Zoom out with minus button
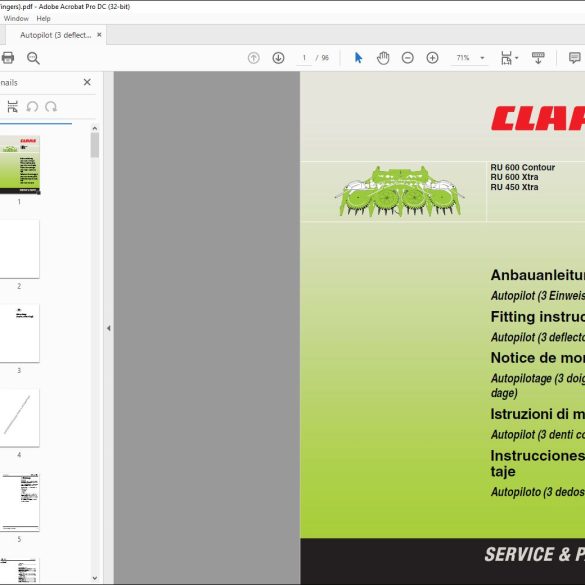The height and width of the screenshot is (585, 585). [407, 58]
